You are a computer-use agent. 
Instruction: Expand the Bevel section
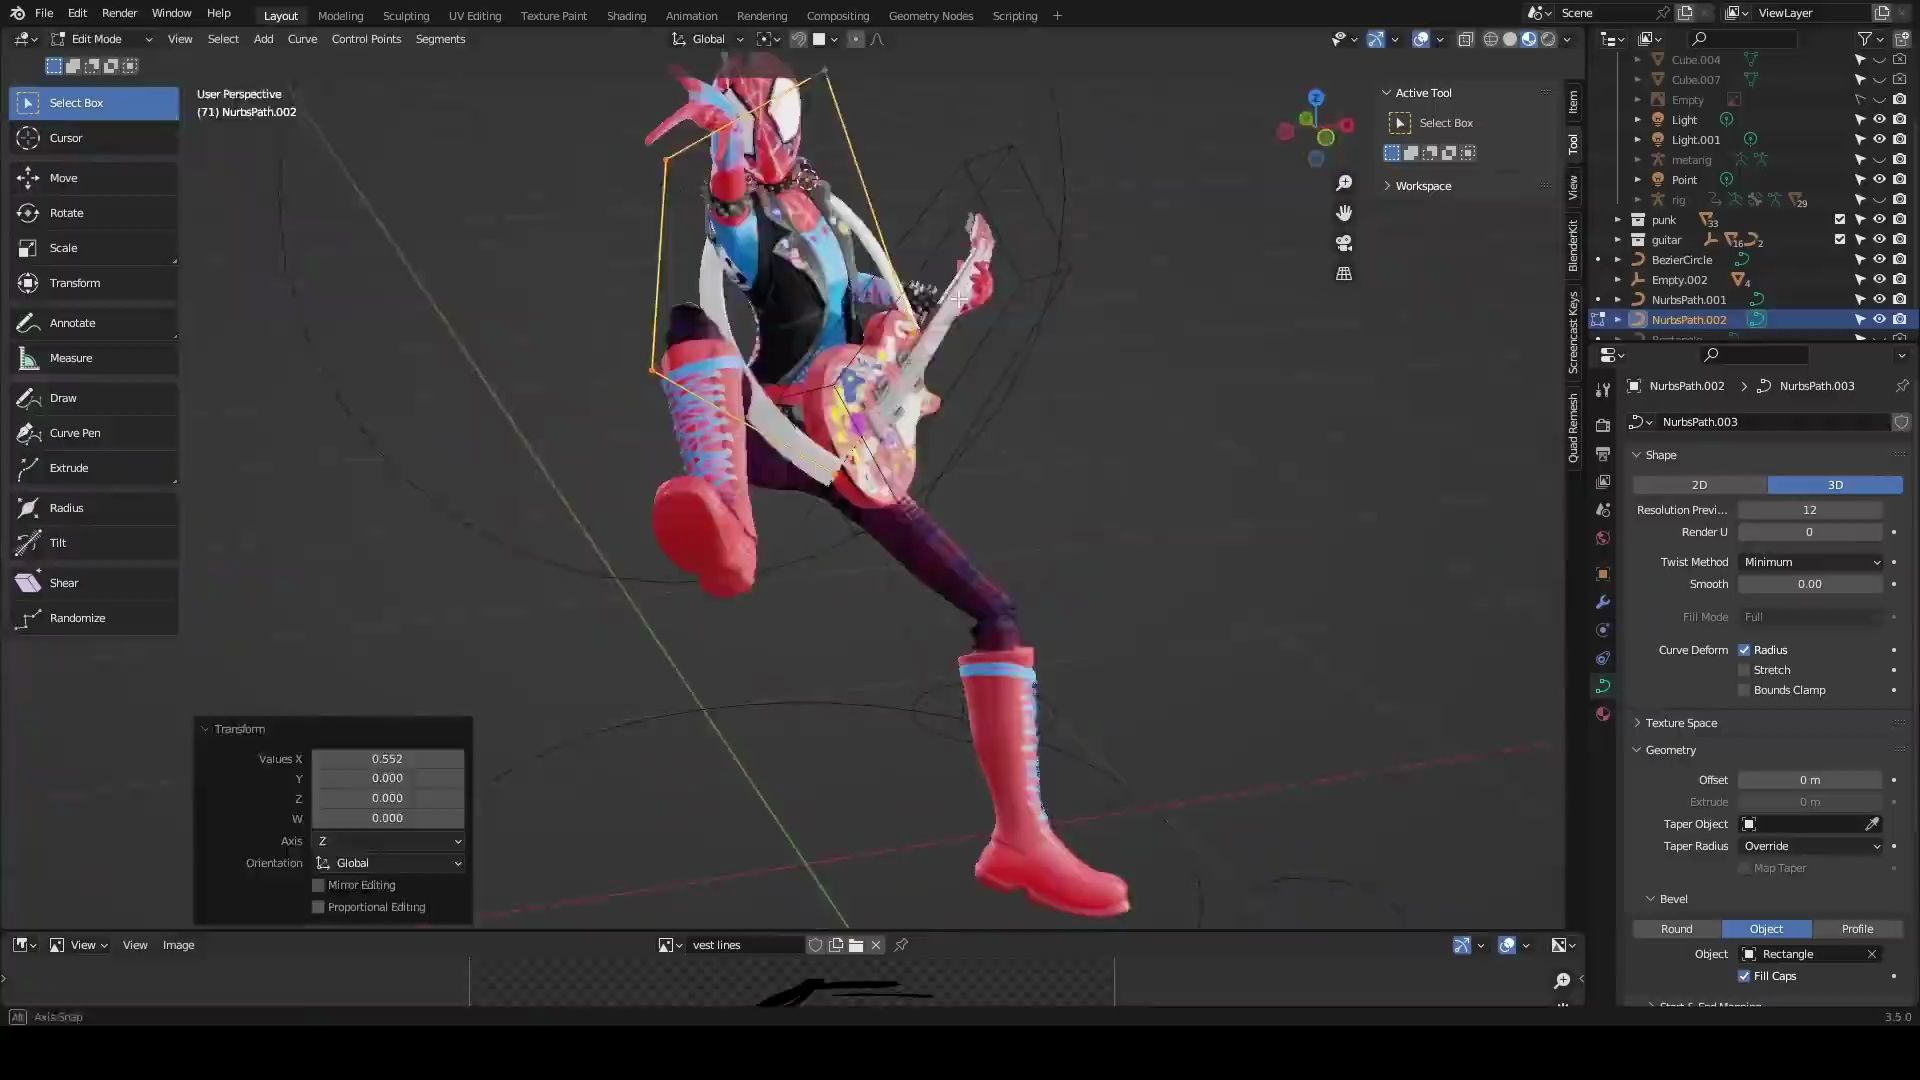pos(1650,898)
